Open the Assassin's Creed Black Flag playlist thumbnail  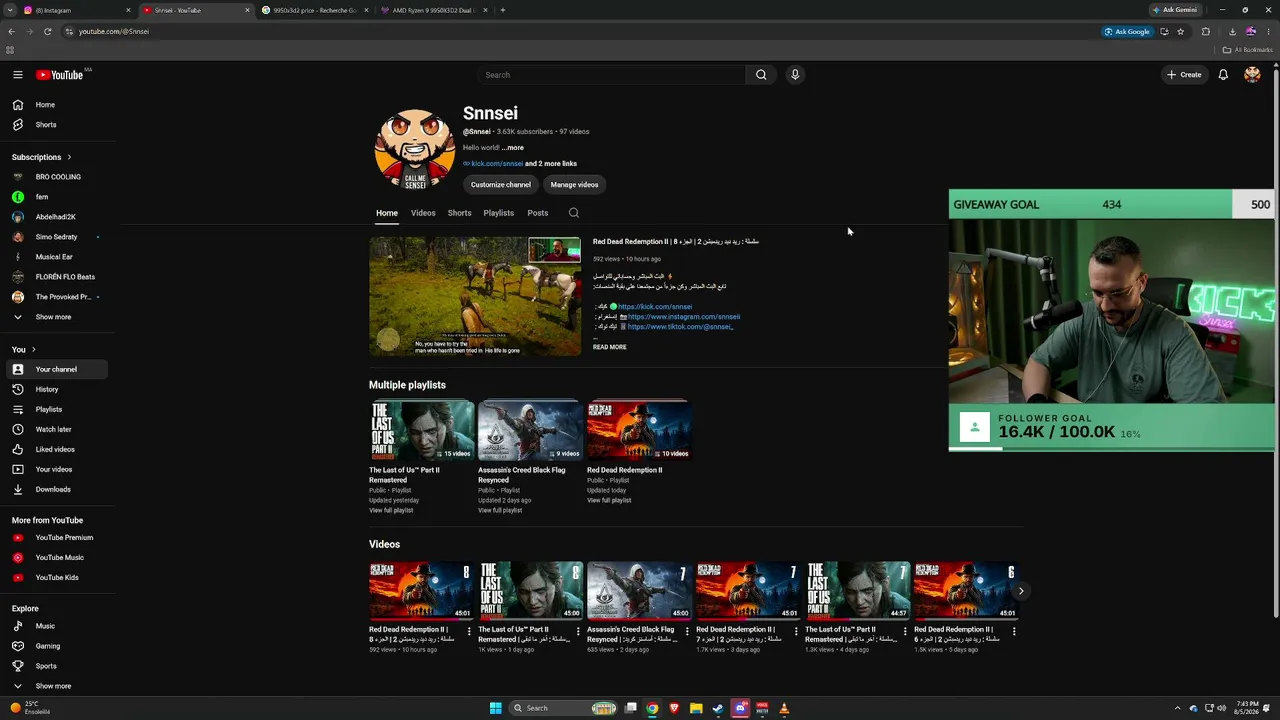530,430
